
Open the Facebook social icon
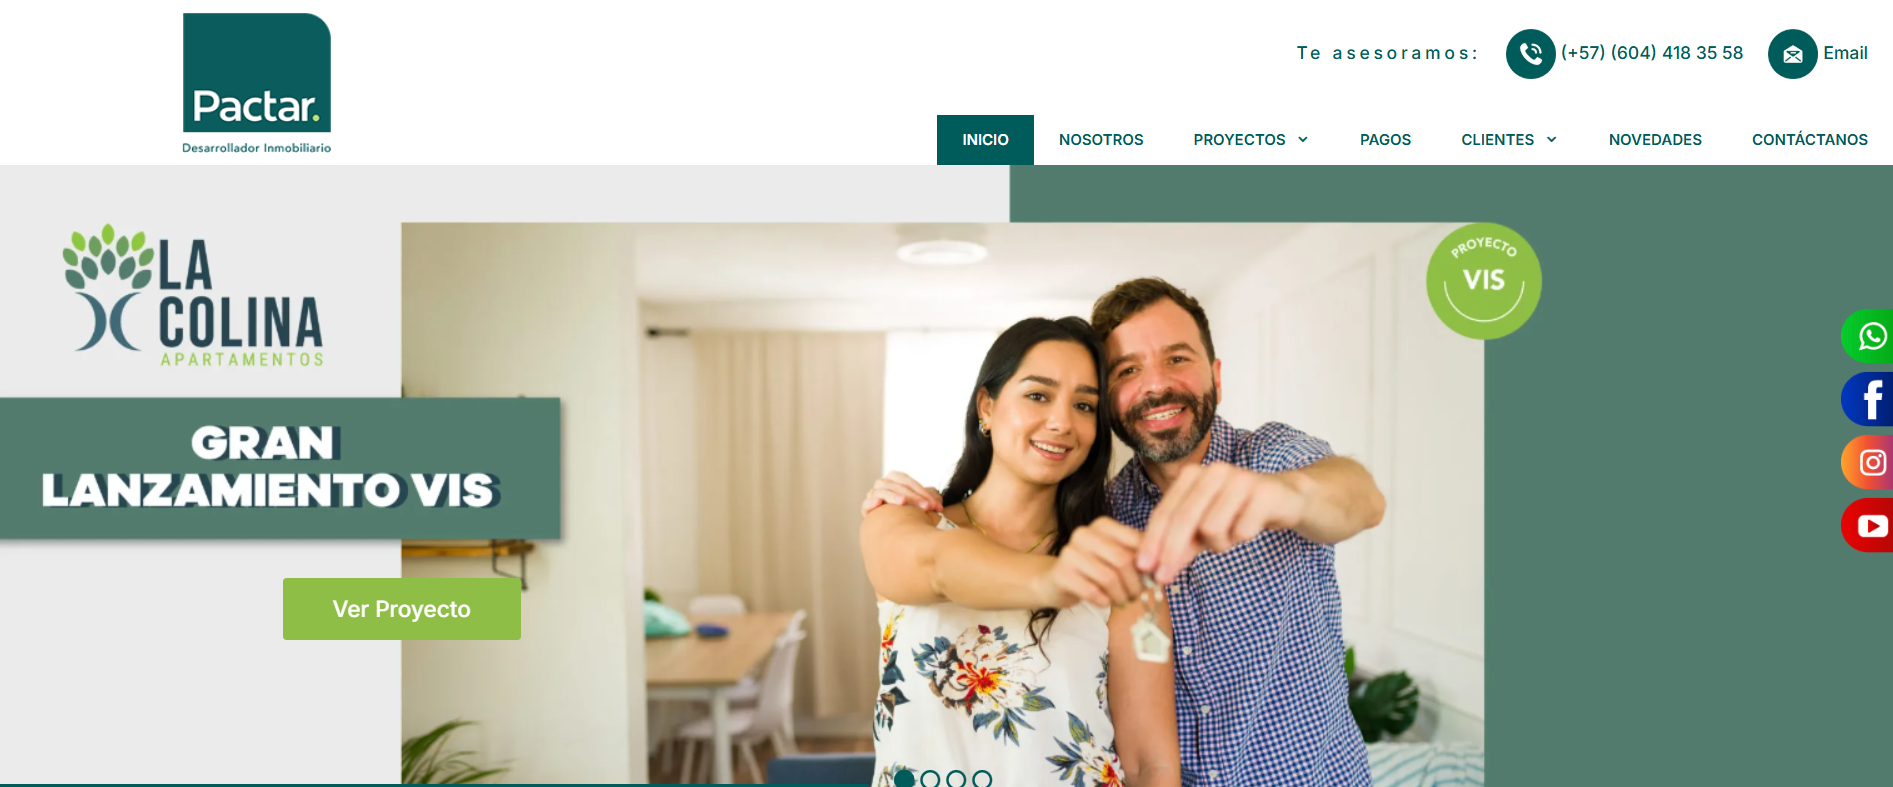pyautogui.click(x=1868, y=399)
